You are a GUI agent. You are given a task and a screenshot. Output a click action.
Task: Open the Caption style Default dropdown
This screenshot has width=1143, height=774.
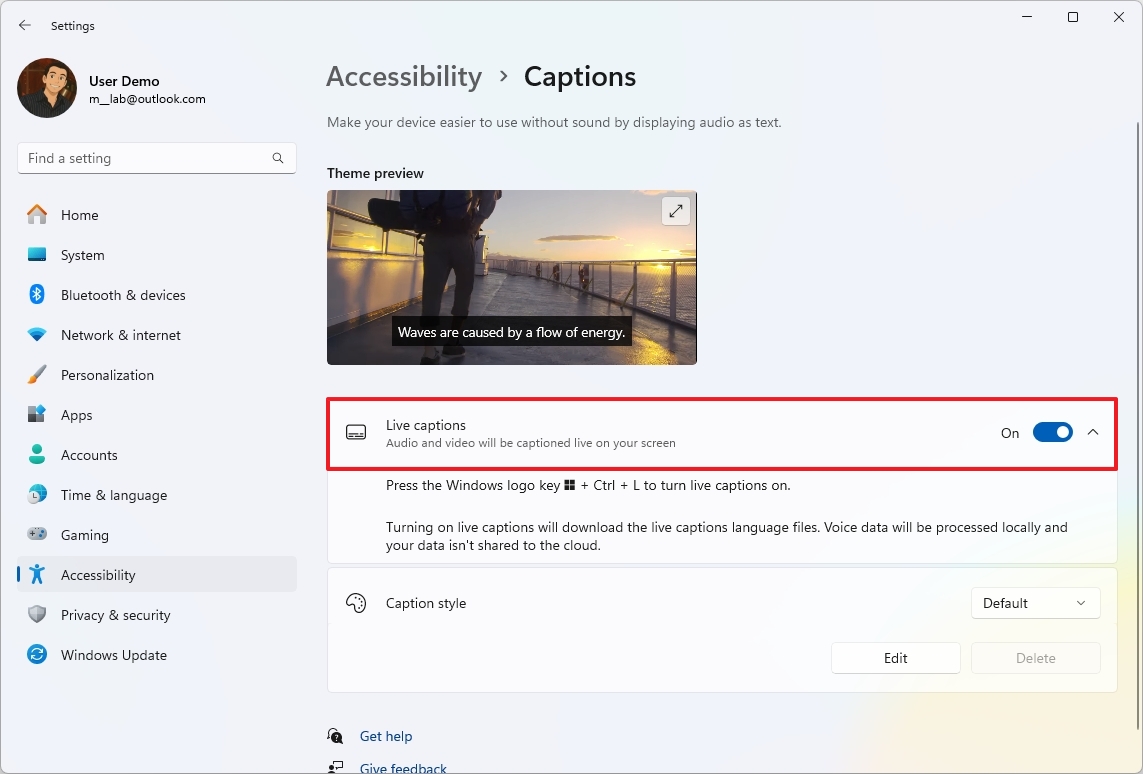[x=1035, y=603]
